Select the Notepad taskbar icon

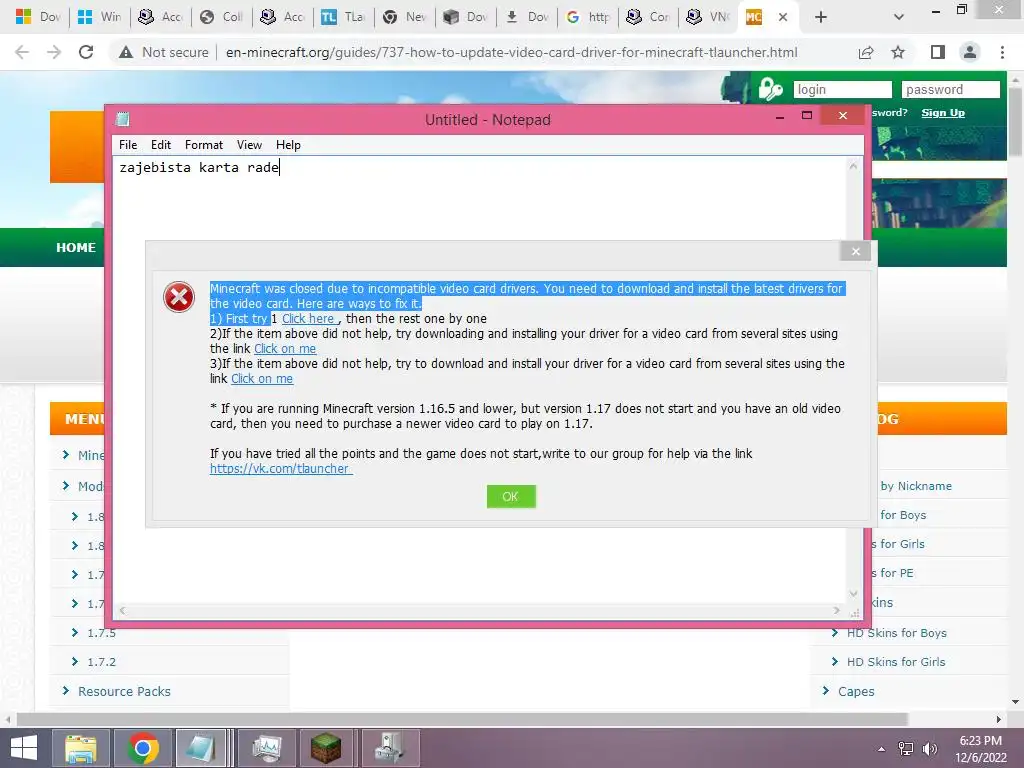(x=202, y=748)
